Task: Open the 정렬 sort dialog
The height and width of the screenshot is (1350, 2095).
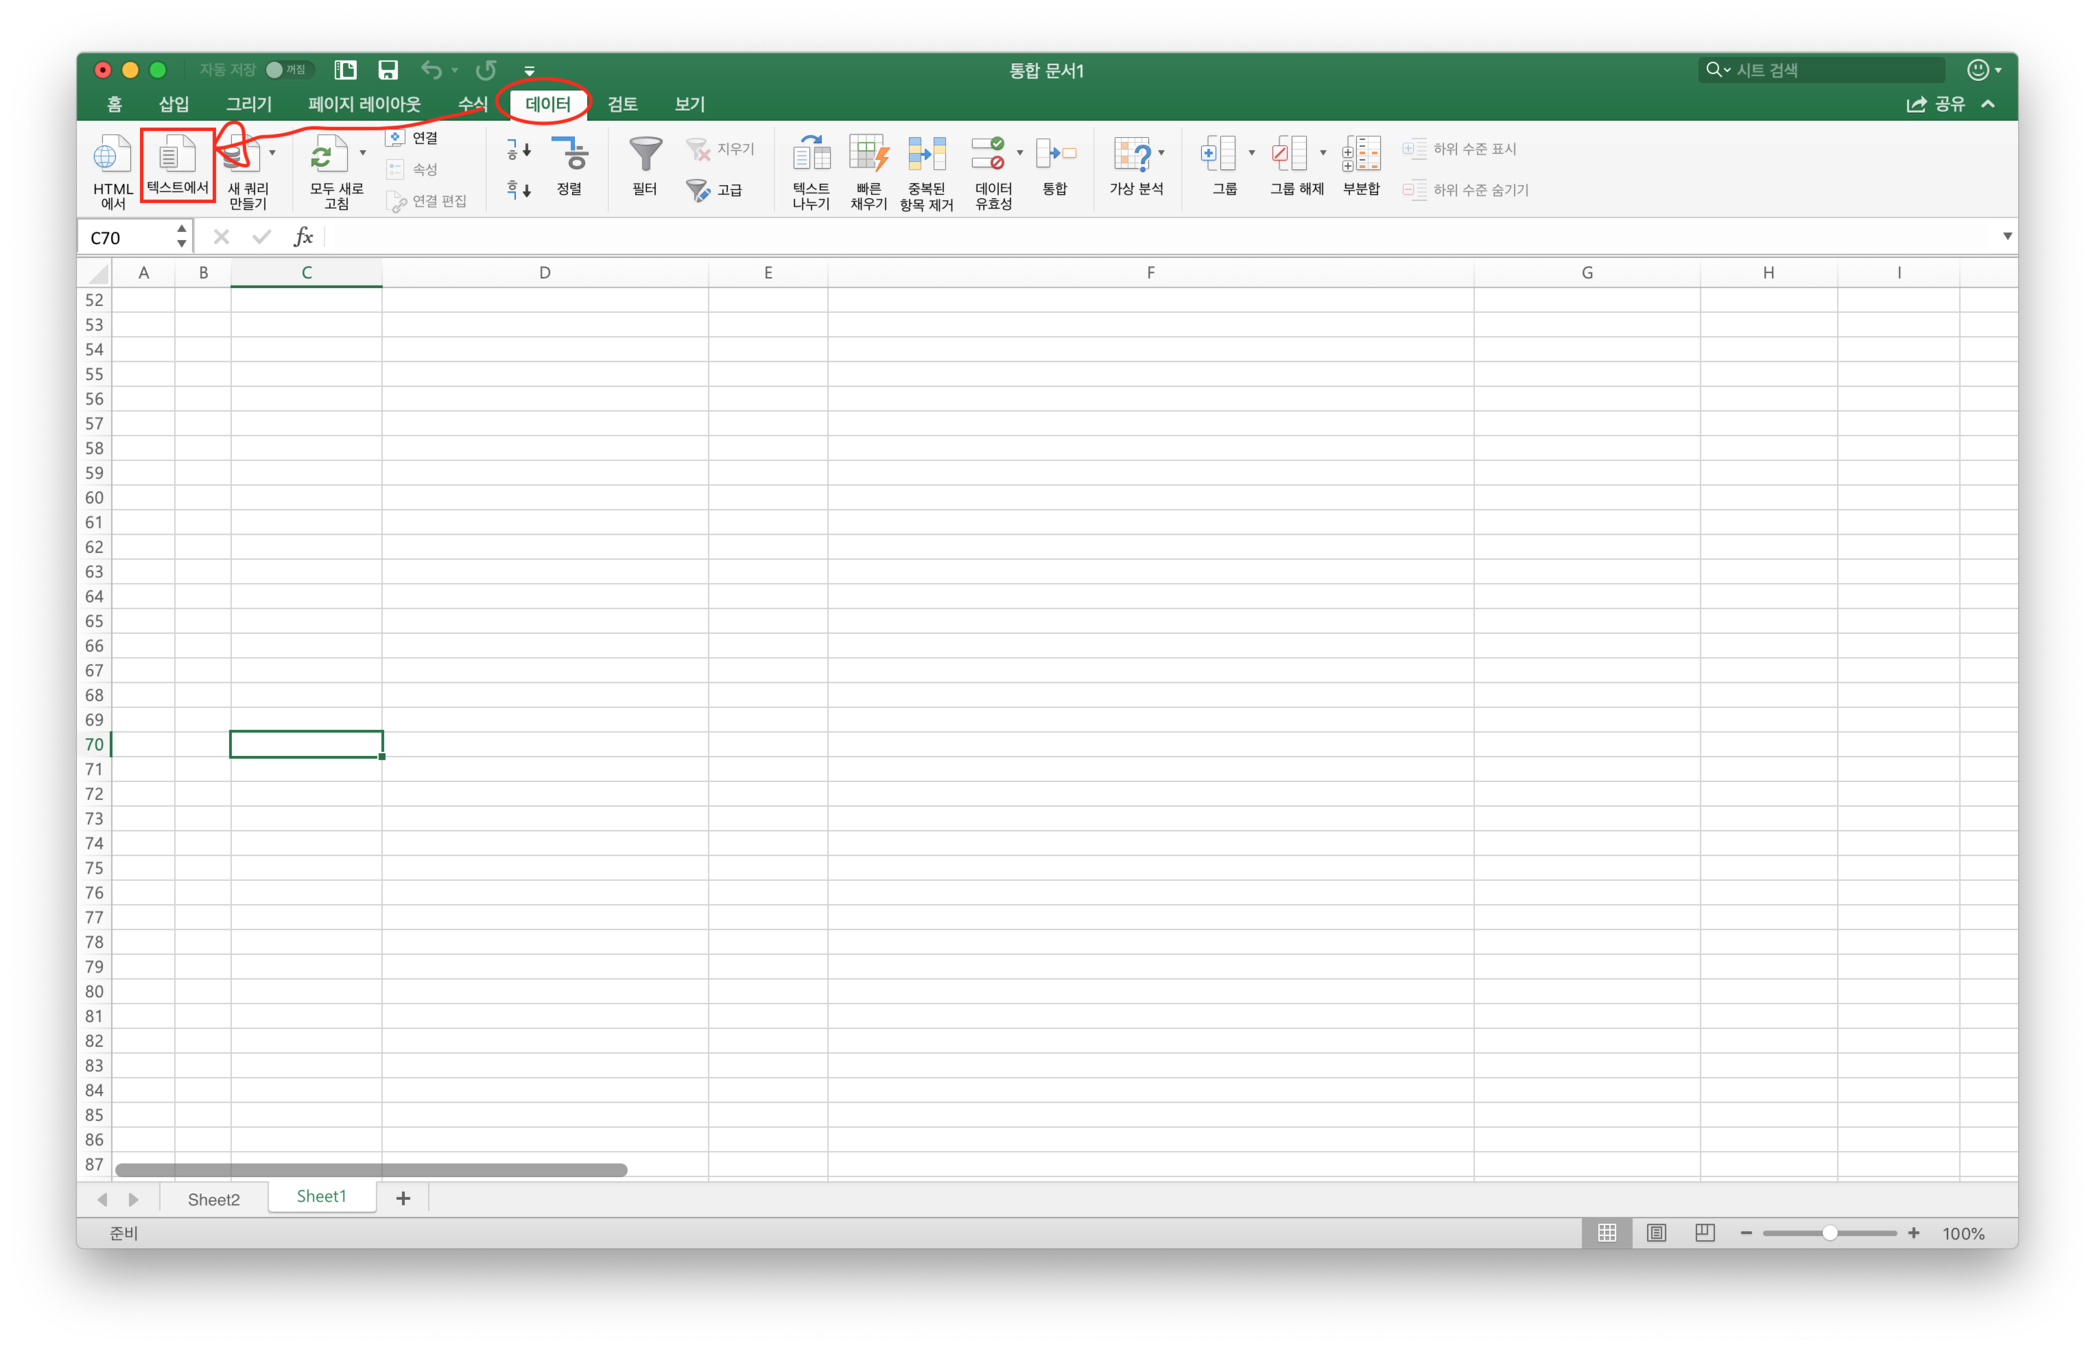Action: [x=570, y=157]
